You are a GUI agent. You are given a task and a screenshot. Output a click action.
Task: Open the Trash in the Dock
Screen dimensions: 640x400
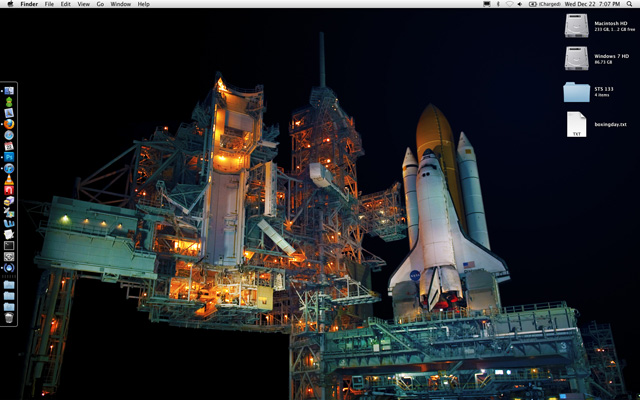point(9,318)
